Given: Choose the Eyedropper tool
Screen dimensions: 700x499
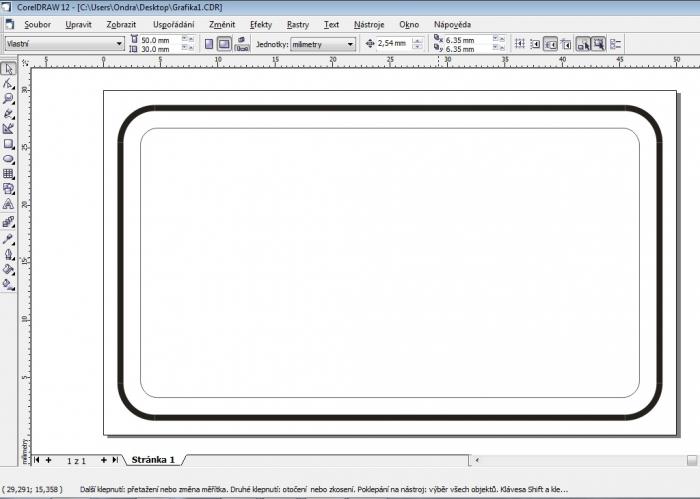Looking at the screenshot, I should (8, 239).
